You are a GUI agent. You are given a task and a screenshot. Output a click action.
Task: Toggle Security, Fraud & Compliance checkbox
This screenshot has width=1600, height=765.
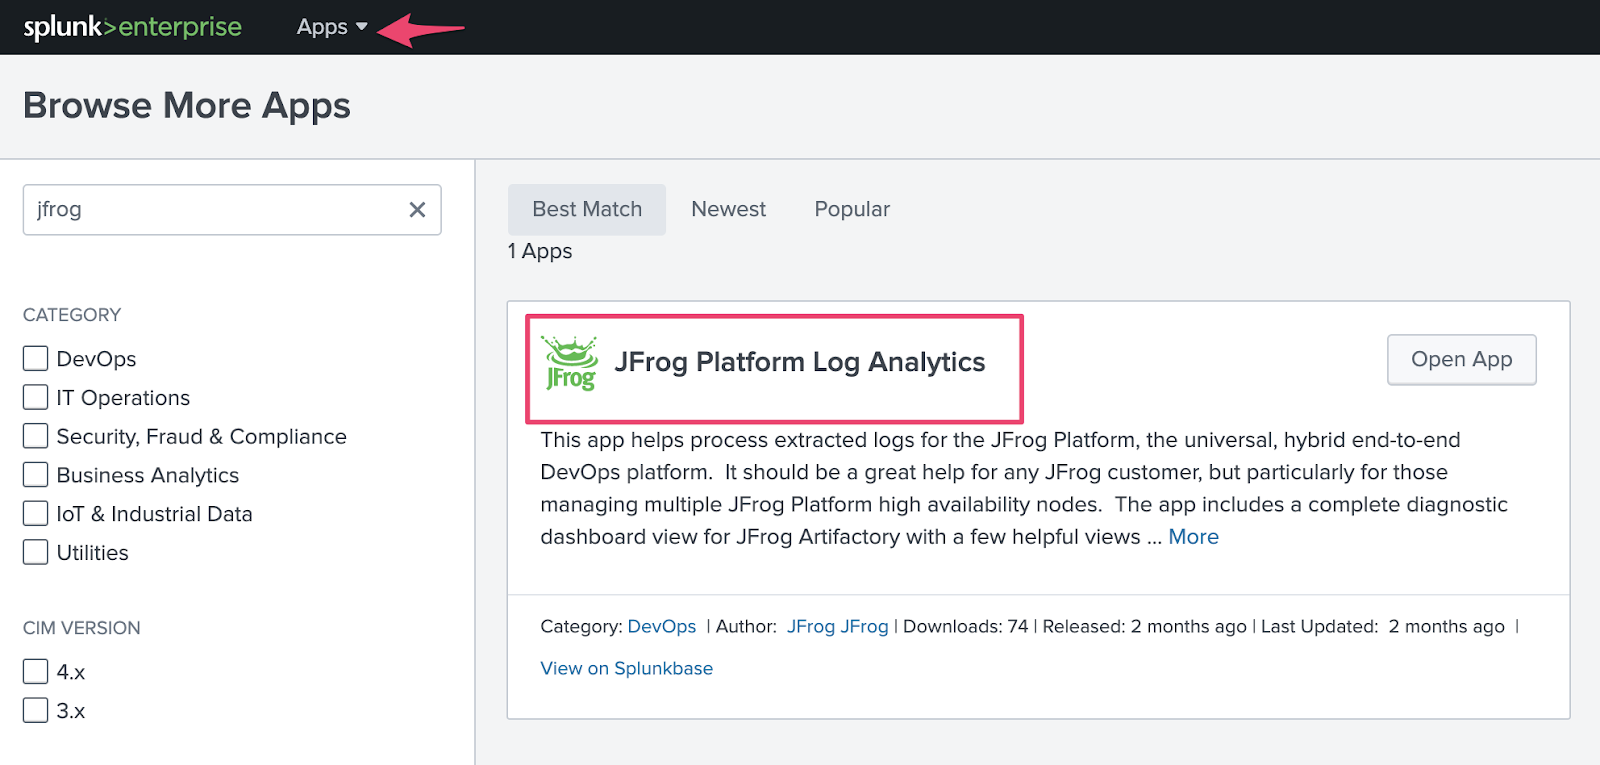[36, 437]
